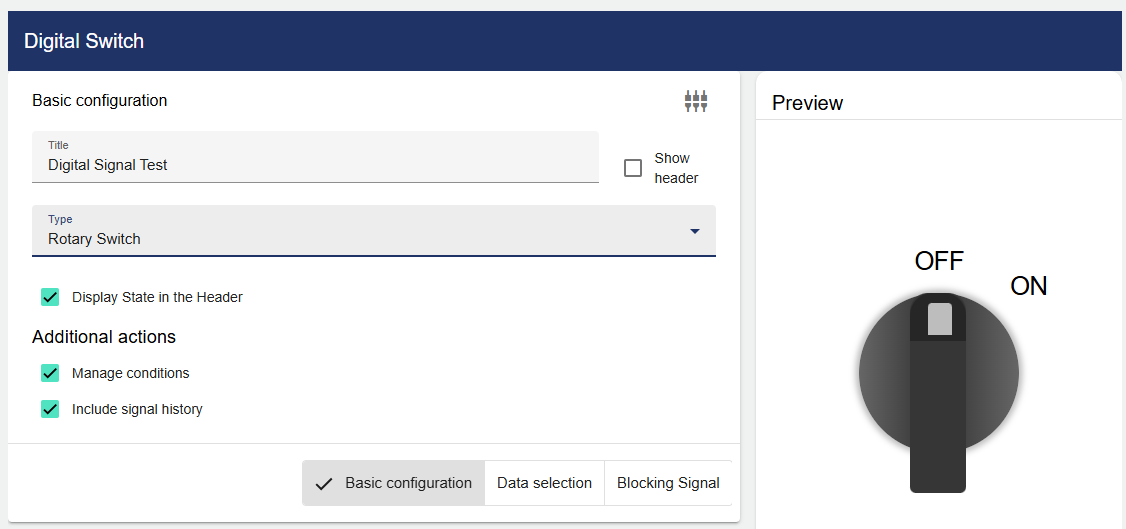Viewport: 1126px width, 529px height.
Task: Focus the Title field containing Digital Signal Test
Action: pyautogui.click(x=315, y=165)
